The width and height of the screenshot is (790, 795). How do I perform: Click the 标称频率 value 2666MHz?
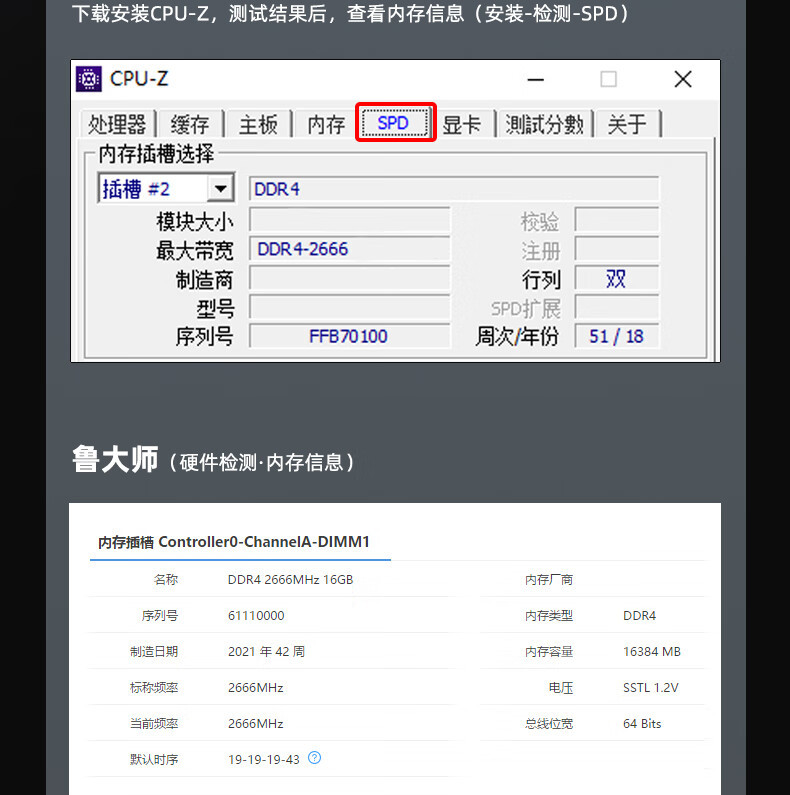click(256, 688)
